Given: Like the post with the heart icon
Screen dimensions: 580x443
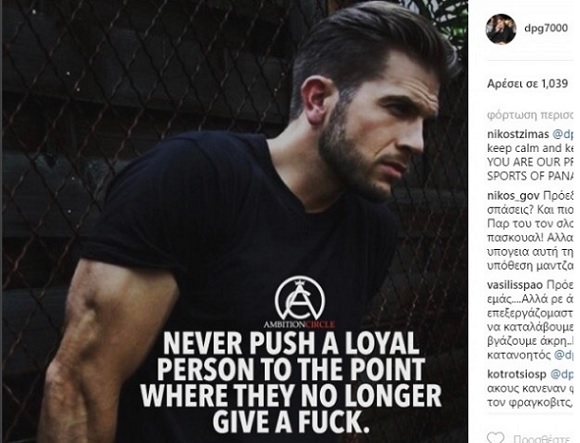Looking at the screenshot, I should click(x=495, y=438).
